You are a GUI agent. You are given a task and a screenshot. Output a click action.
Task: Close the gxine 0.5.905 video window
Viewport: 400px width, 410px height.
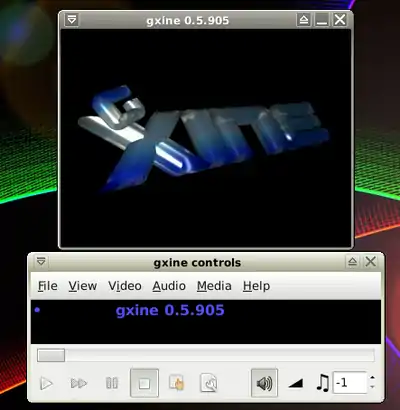tap(340, 20)
